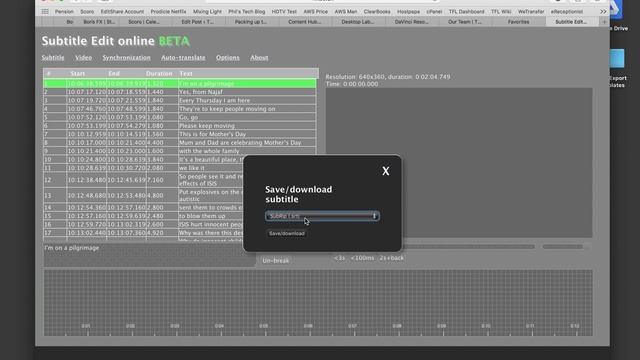This screenshot has width=640, height=360.
Task: Open the Synchronization menu
Action: [x=127, y=58]
